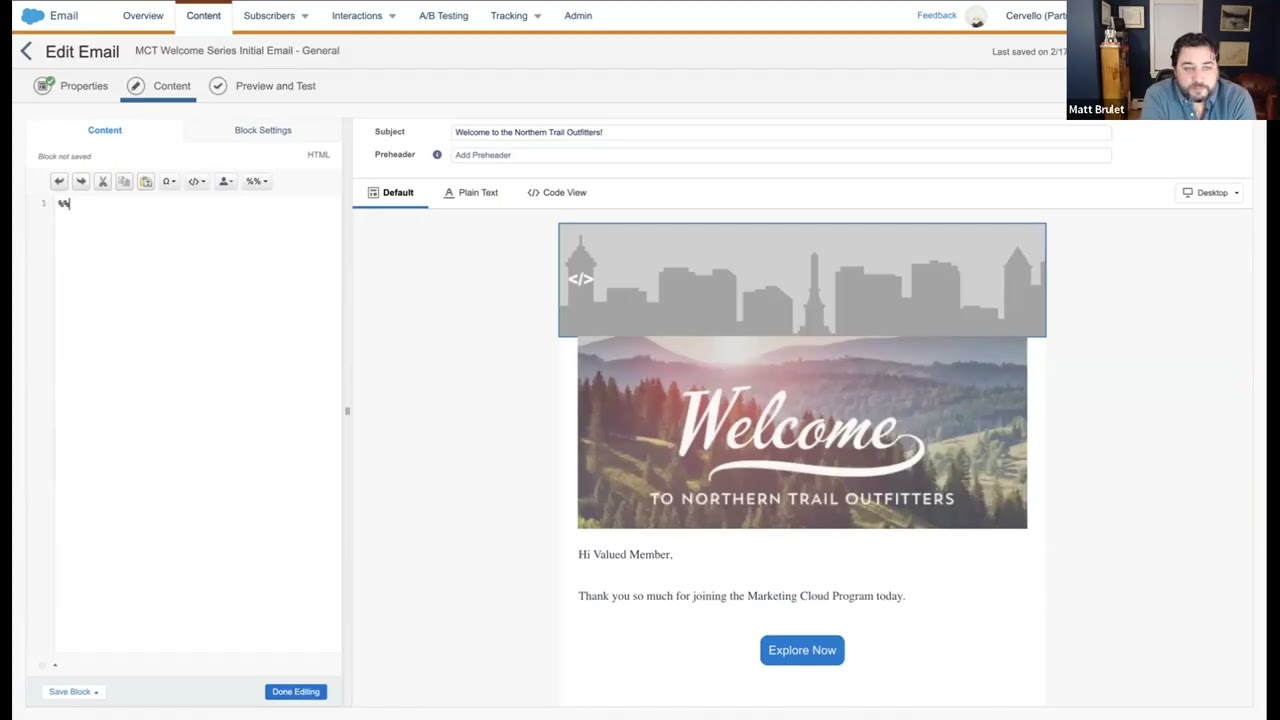Click the email name 'MCT Welcome Series Initial Email'
The width and height of the screenshot is (1280, 720).
(237, 51)
